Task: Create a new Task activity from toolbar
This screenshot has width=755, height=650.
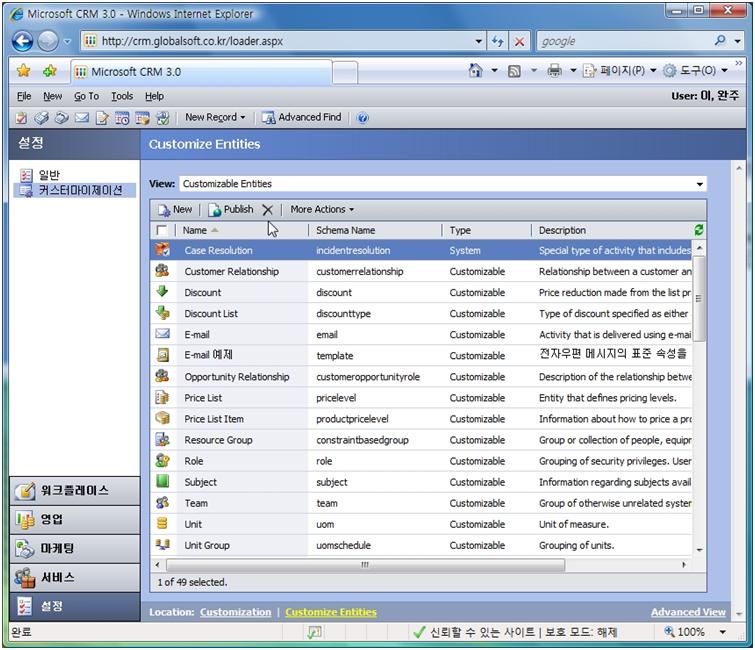Action: [x=21, y=117]
